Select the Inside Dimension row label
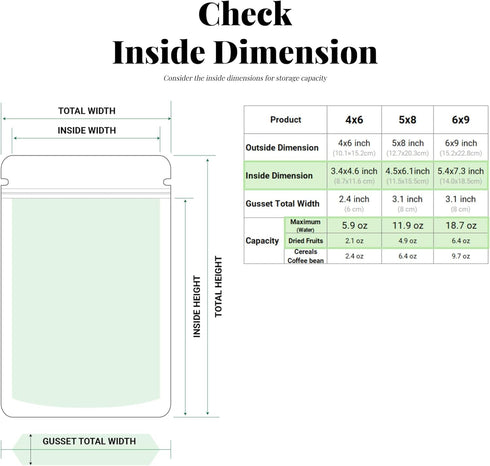The image size is (490, 466). click(279, 176)
